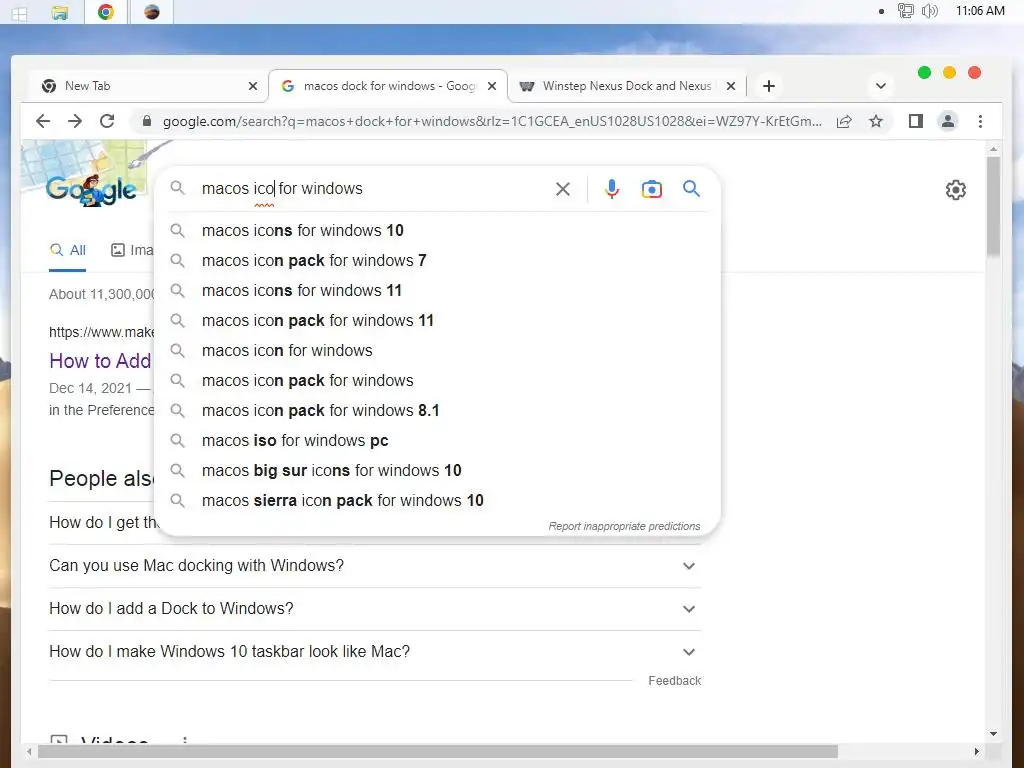Viewport: 1024px width, 768px height.
Task: Pick suggestion macos icons for windows 11
Action: [438, 291]
